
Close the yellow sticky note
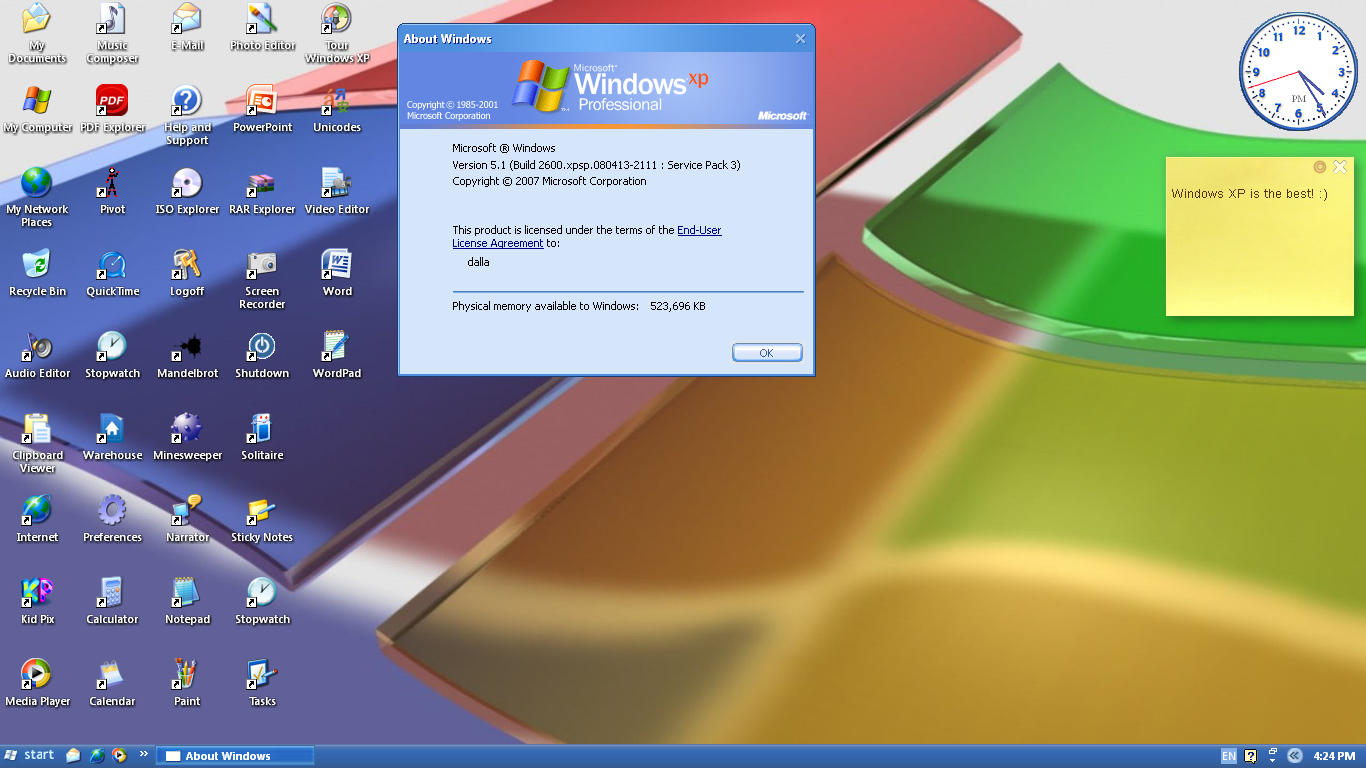pos(1340,167)
